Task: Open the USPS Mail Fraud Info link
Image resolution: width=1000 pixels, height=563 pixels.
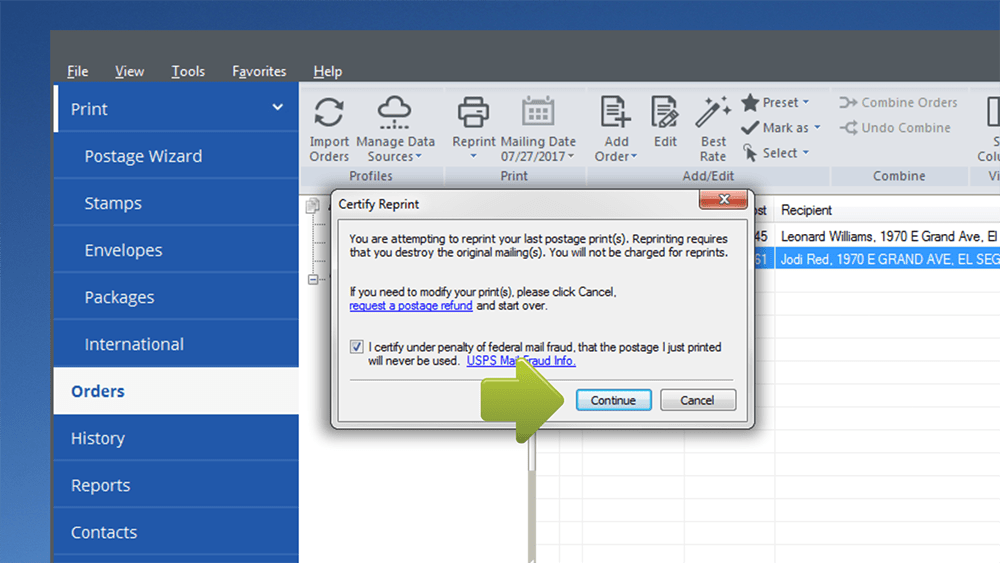Action: tap(520, 361)
